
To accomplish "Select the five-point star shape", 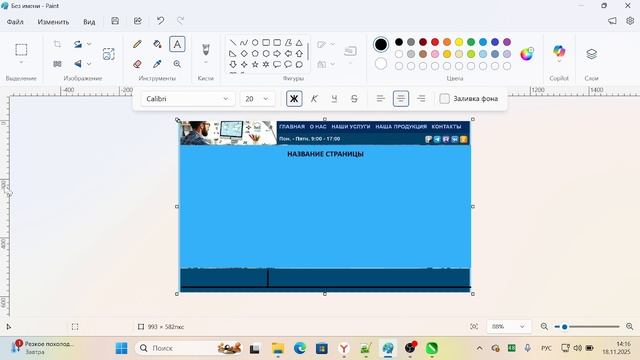I will pos(255,64).
